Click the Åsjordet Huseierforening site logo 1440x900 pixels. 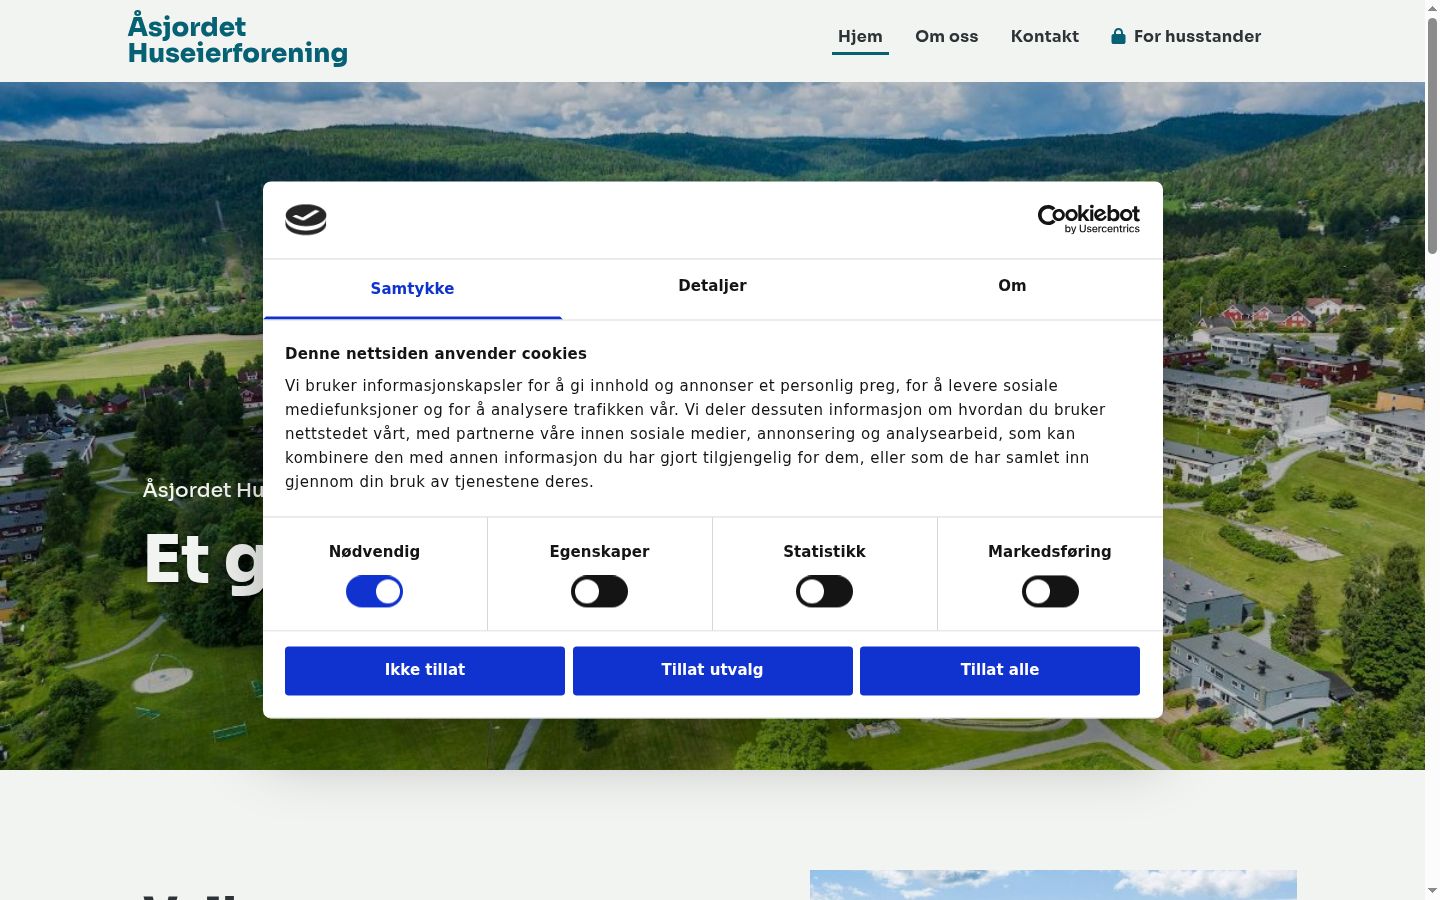pos(238,40)
